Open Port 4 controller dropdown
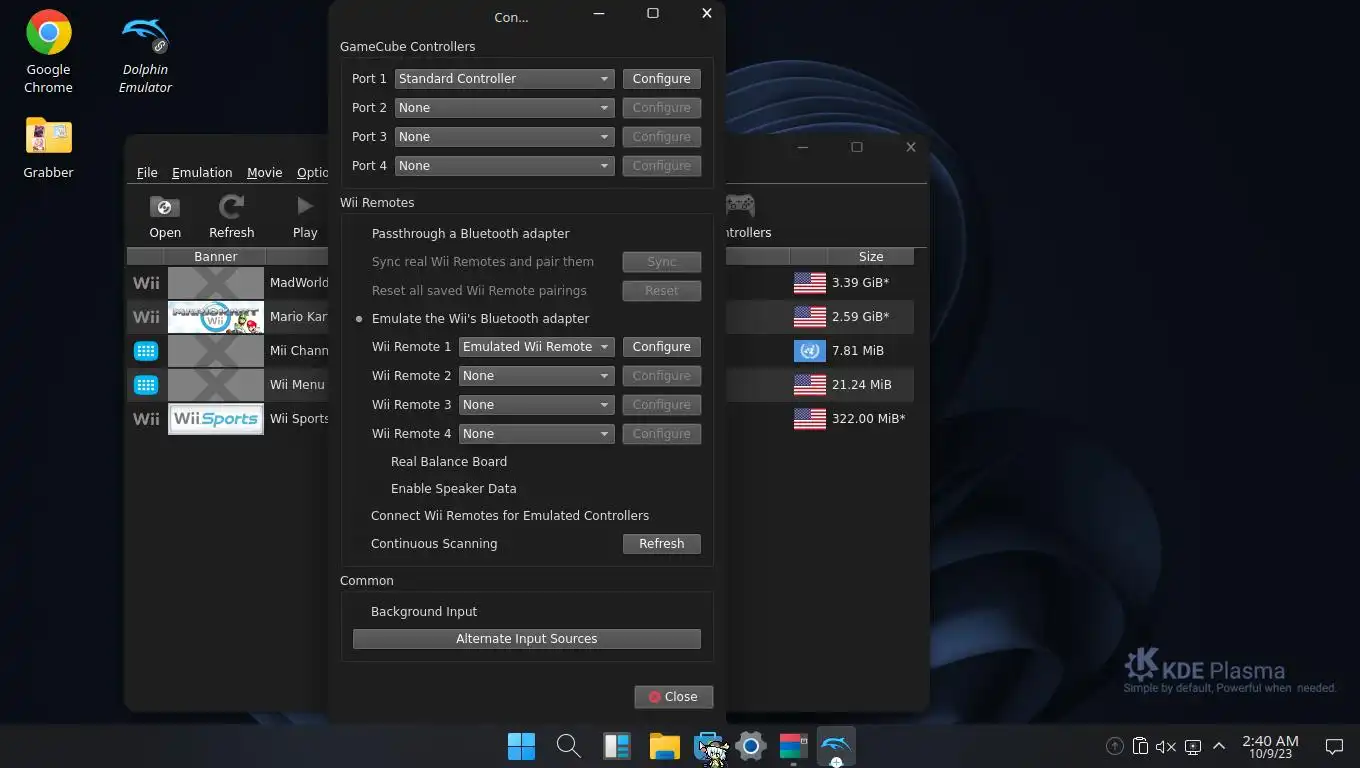The width and height of the screenshot is (1360, 768). pos(504,165)
